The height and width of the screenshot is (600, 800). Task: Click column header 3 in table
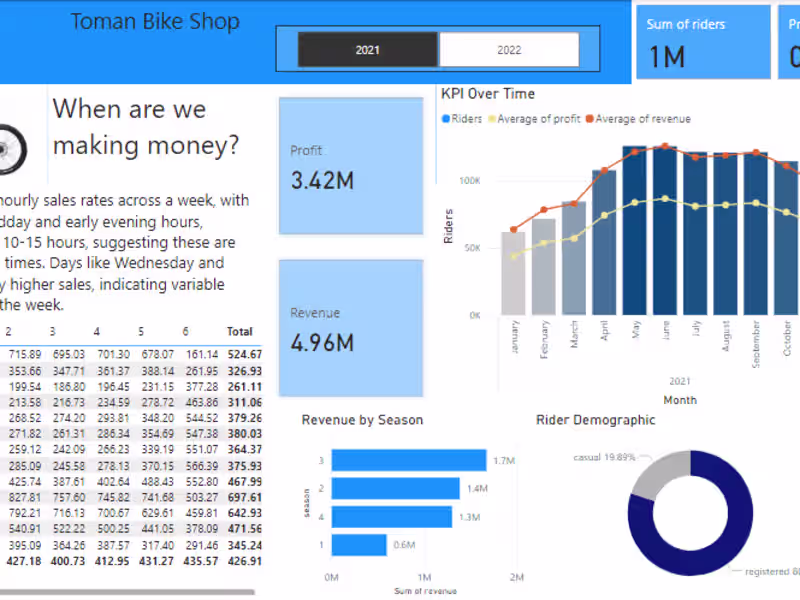pos(53,332)
